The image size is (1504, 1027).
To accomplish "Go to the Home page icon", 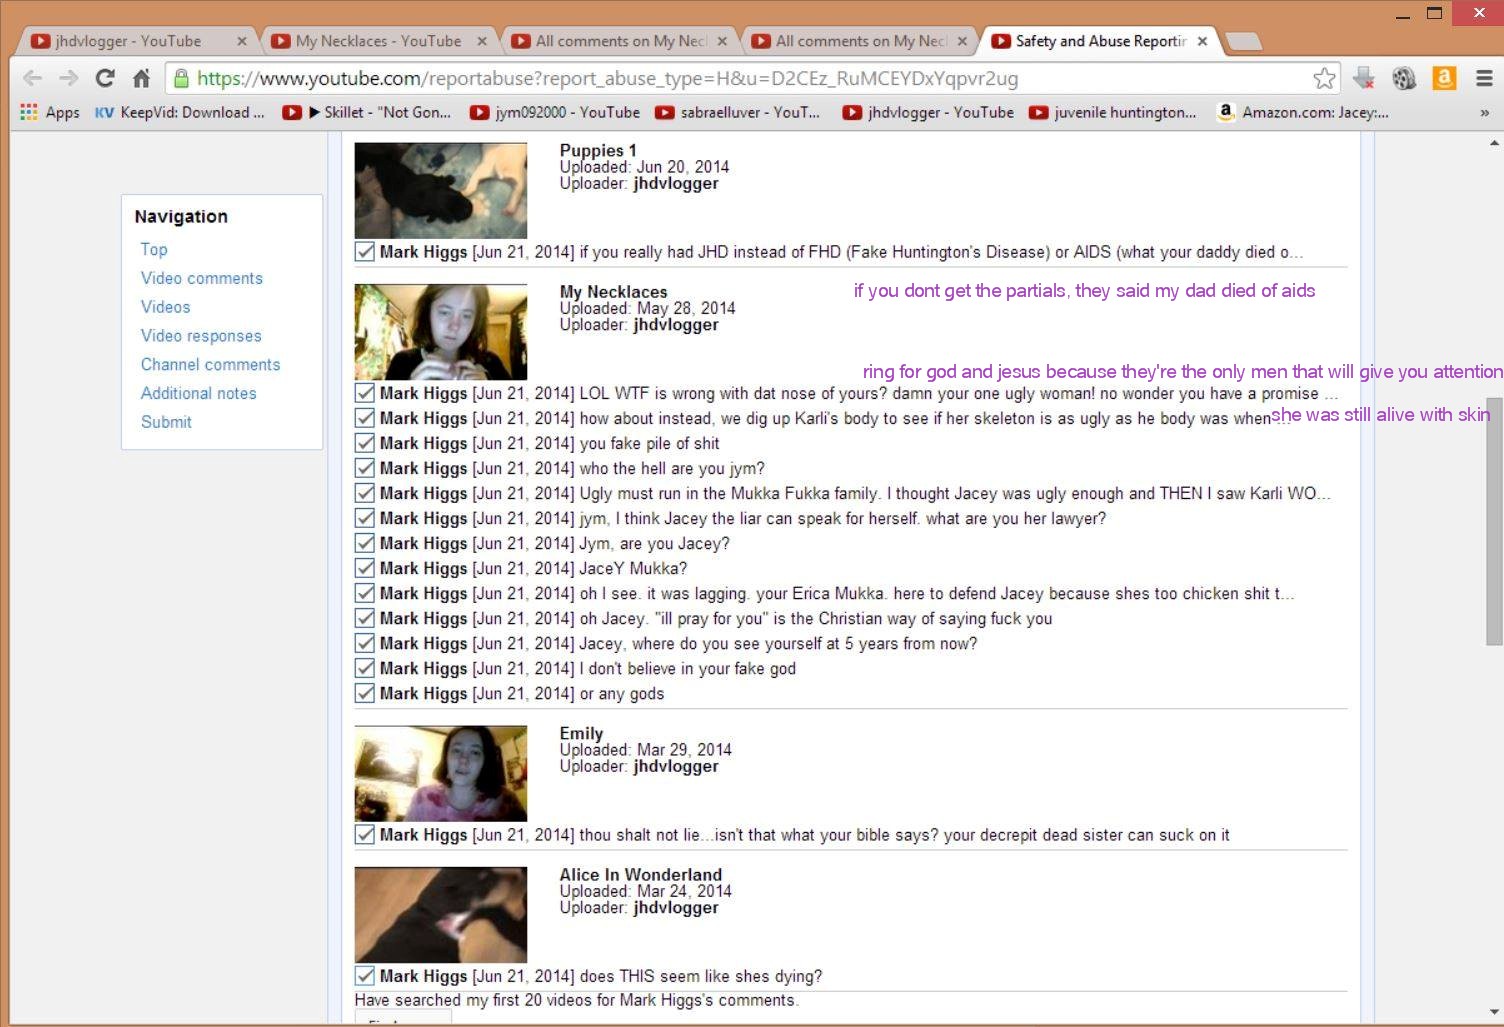I will [141, 78].
